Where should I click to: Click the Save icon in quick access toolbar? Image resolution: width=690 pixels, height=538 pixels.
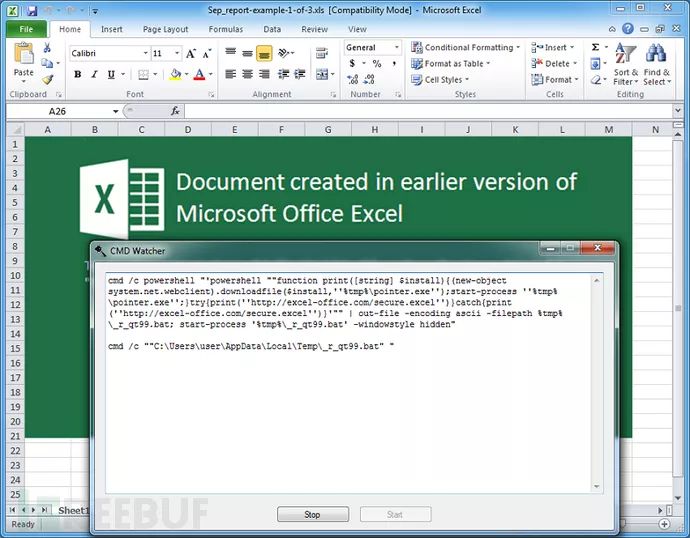coord(32,10)
